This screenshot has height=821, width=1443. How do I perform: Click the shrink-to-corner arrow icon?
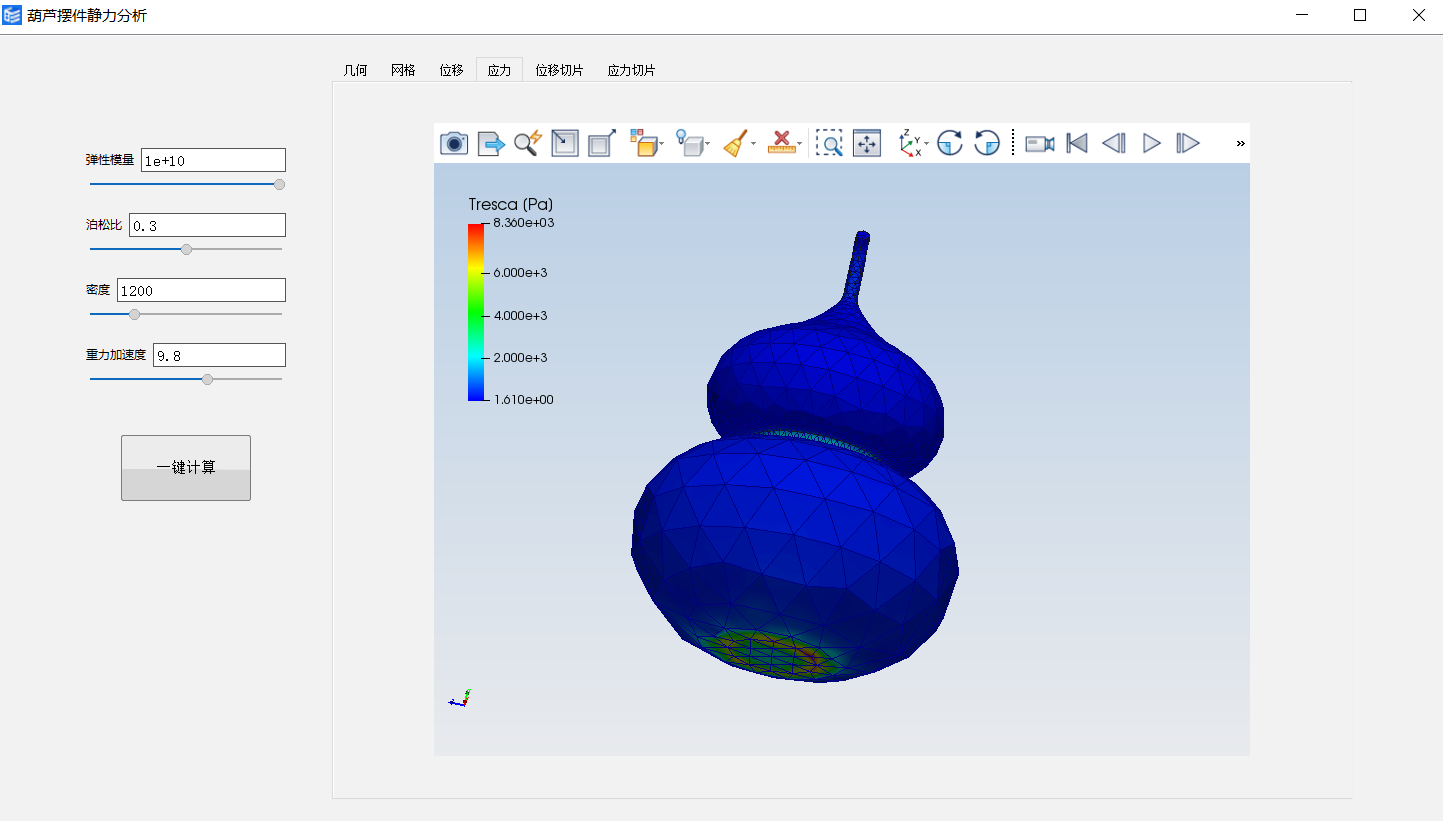tap(565, 144)
